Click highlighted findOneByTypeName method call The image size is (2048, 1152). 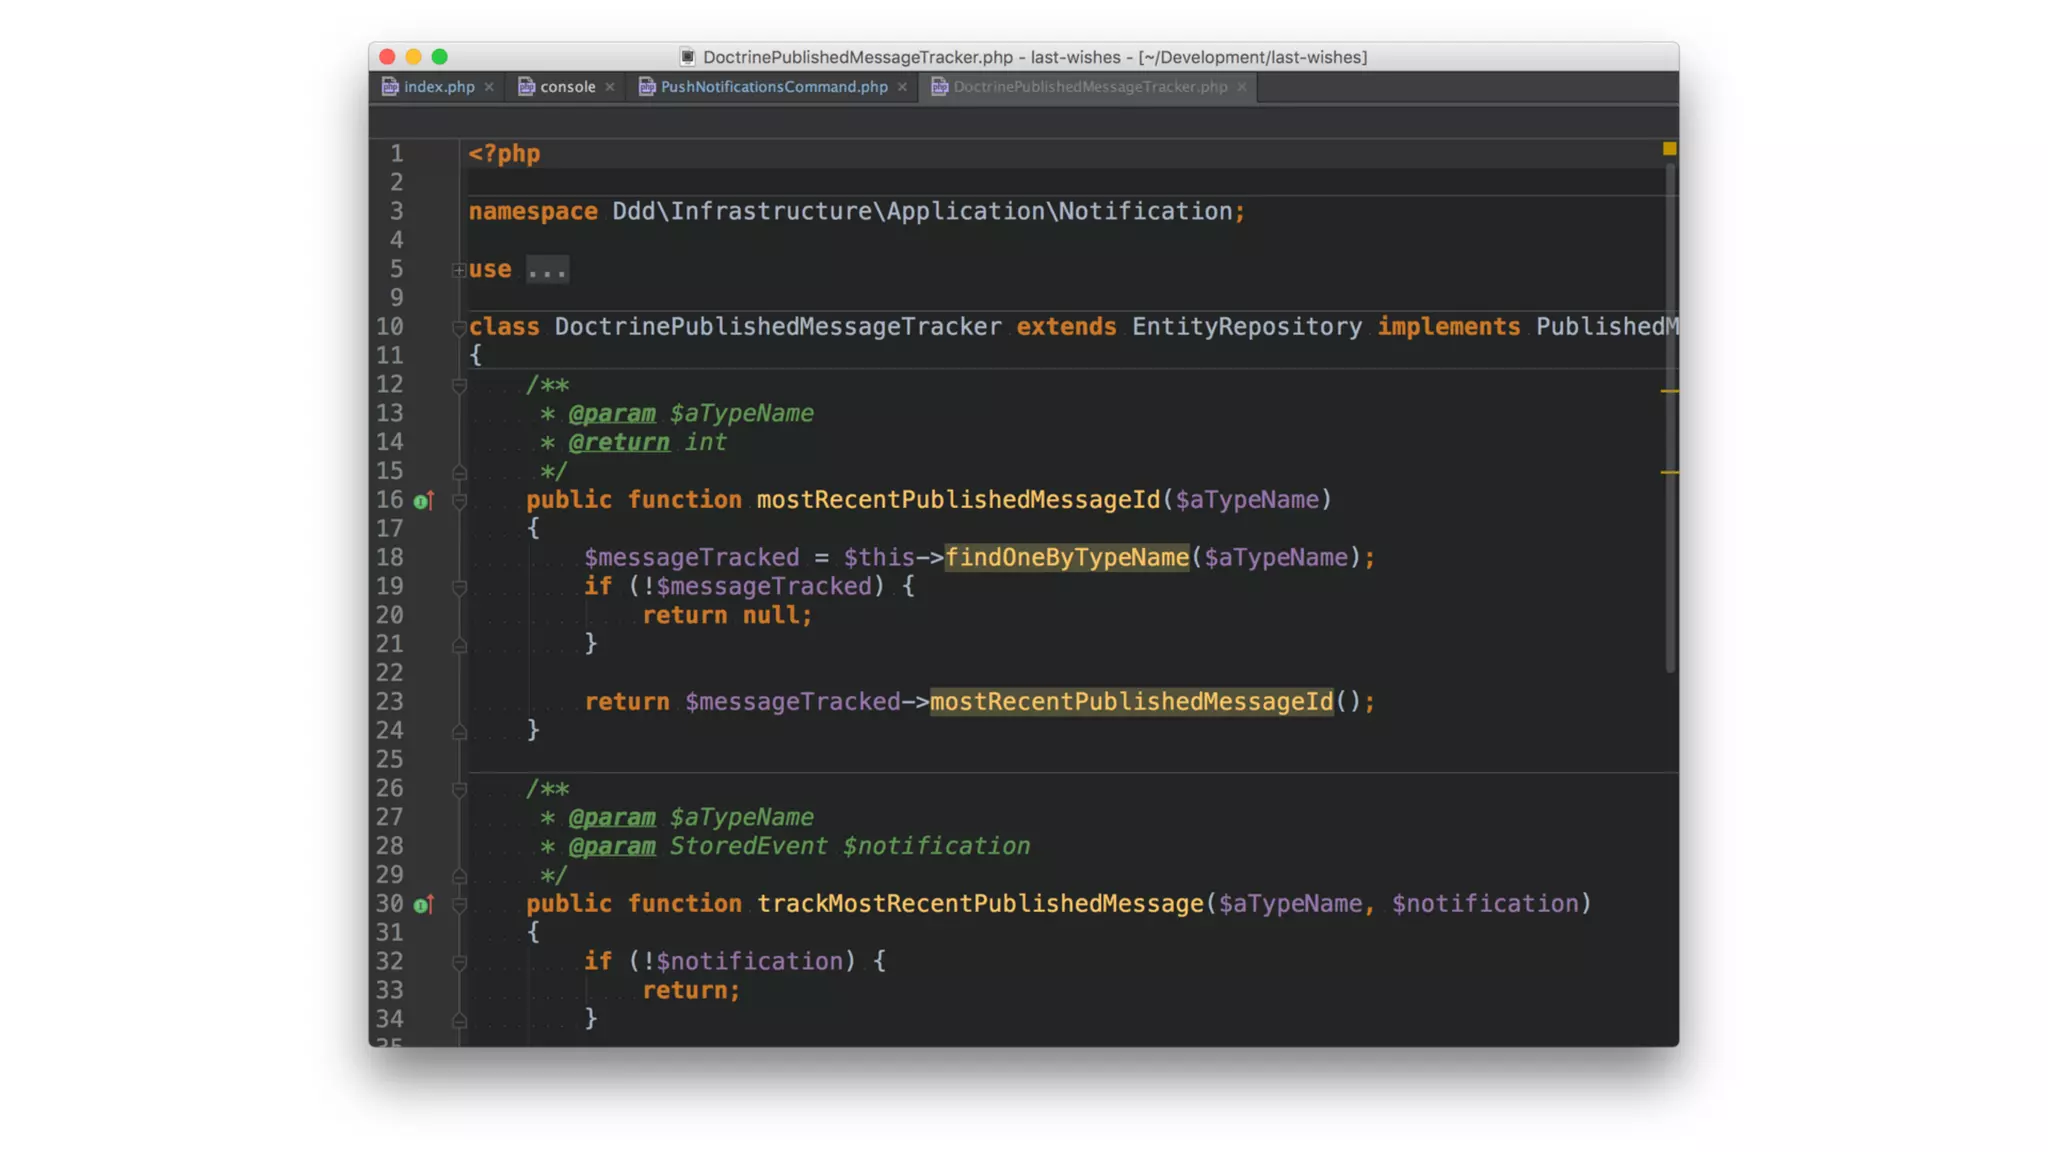(x=1066, y=558)
